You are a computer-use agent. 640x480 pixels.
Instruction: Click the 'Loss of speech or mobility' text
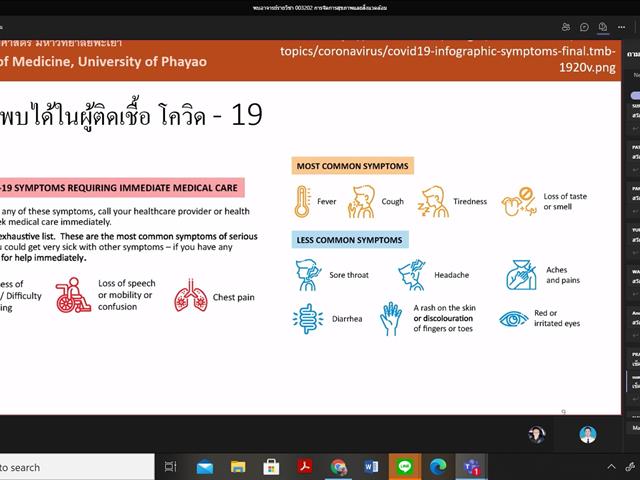[x=127, y=295]
